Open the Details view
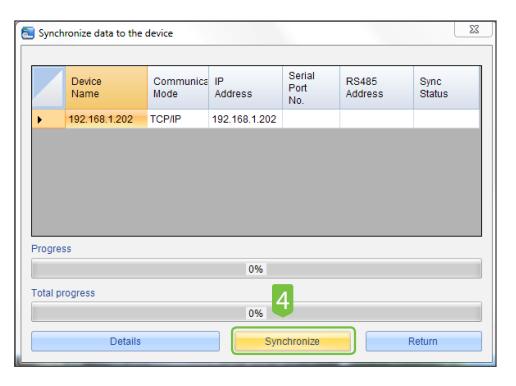Screen dimensions: 516x386 (x=125, y=341)
